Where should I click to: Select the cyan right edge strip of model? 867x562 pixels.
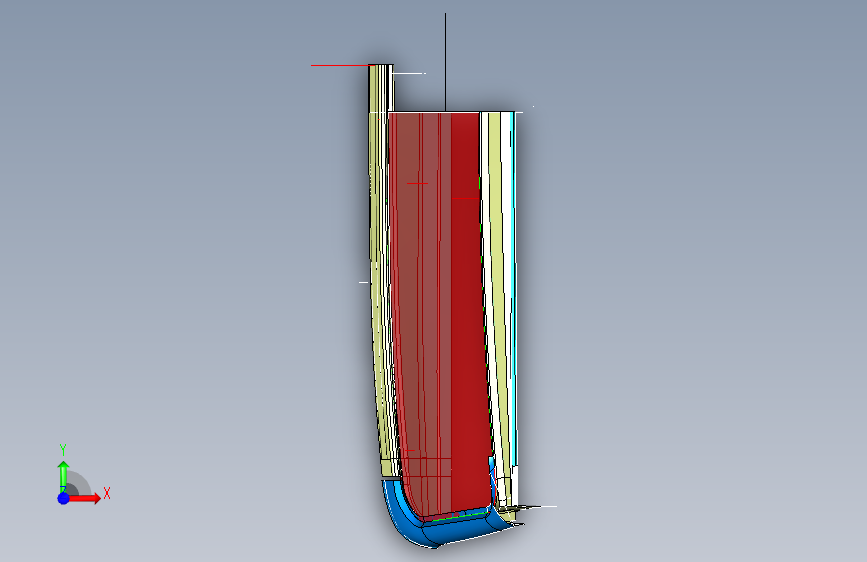coord(514,288)
